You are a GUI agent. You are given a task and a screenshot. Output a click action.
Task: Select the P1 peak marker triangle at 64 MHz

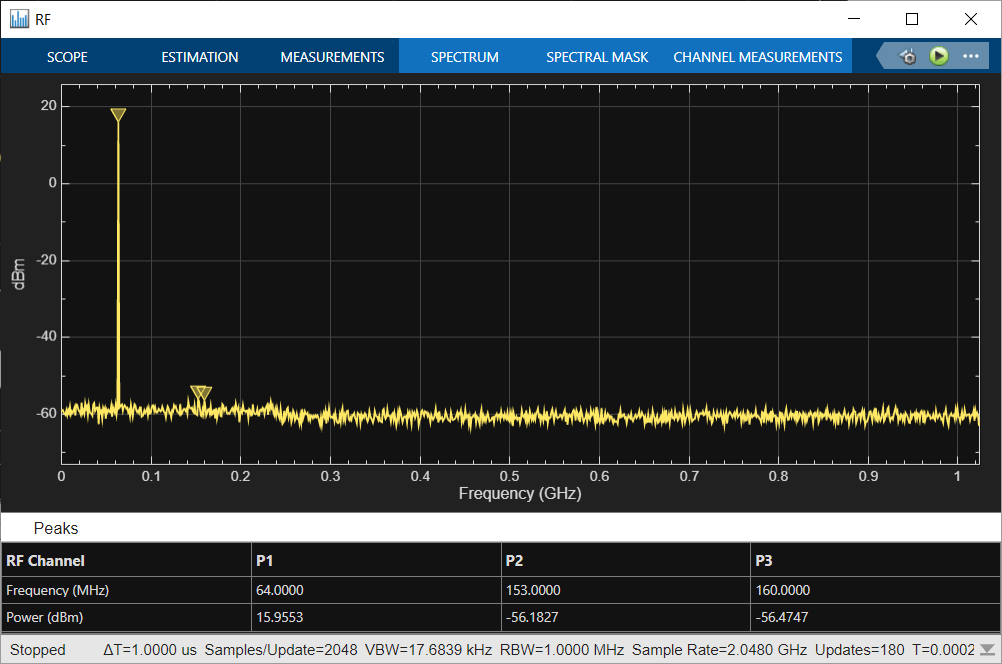tap(118, 115)
